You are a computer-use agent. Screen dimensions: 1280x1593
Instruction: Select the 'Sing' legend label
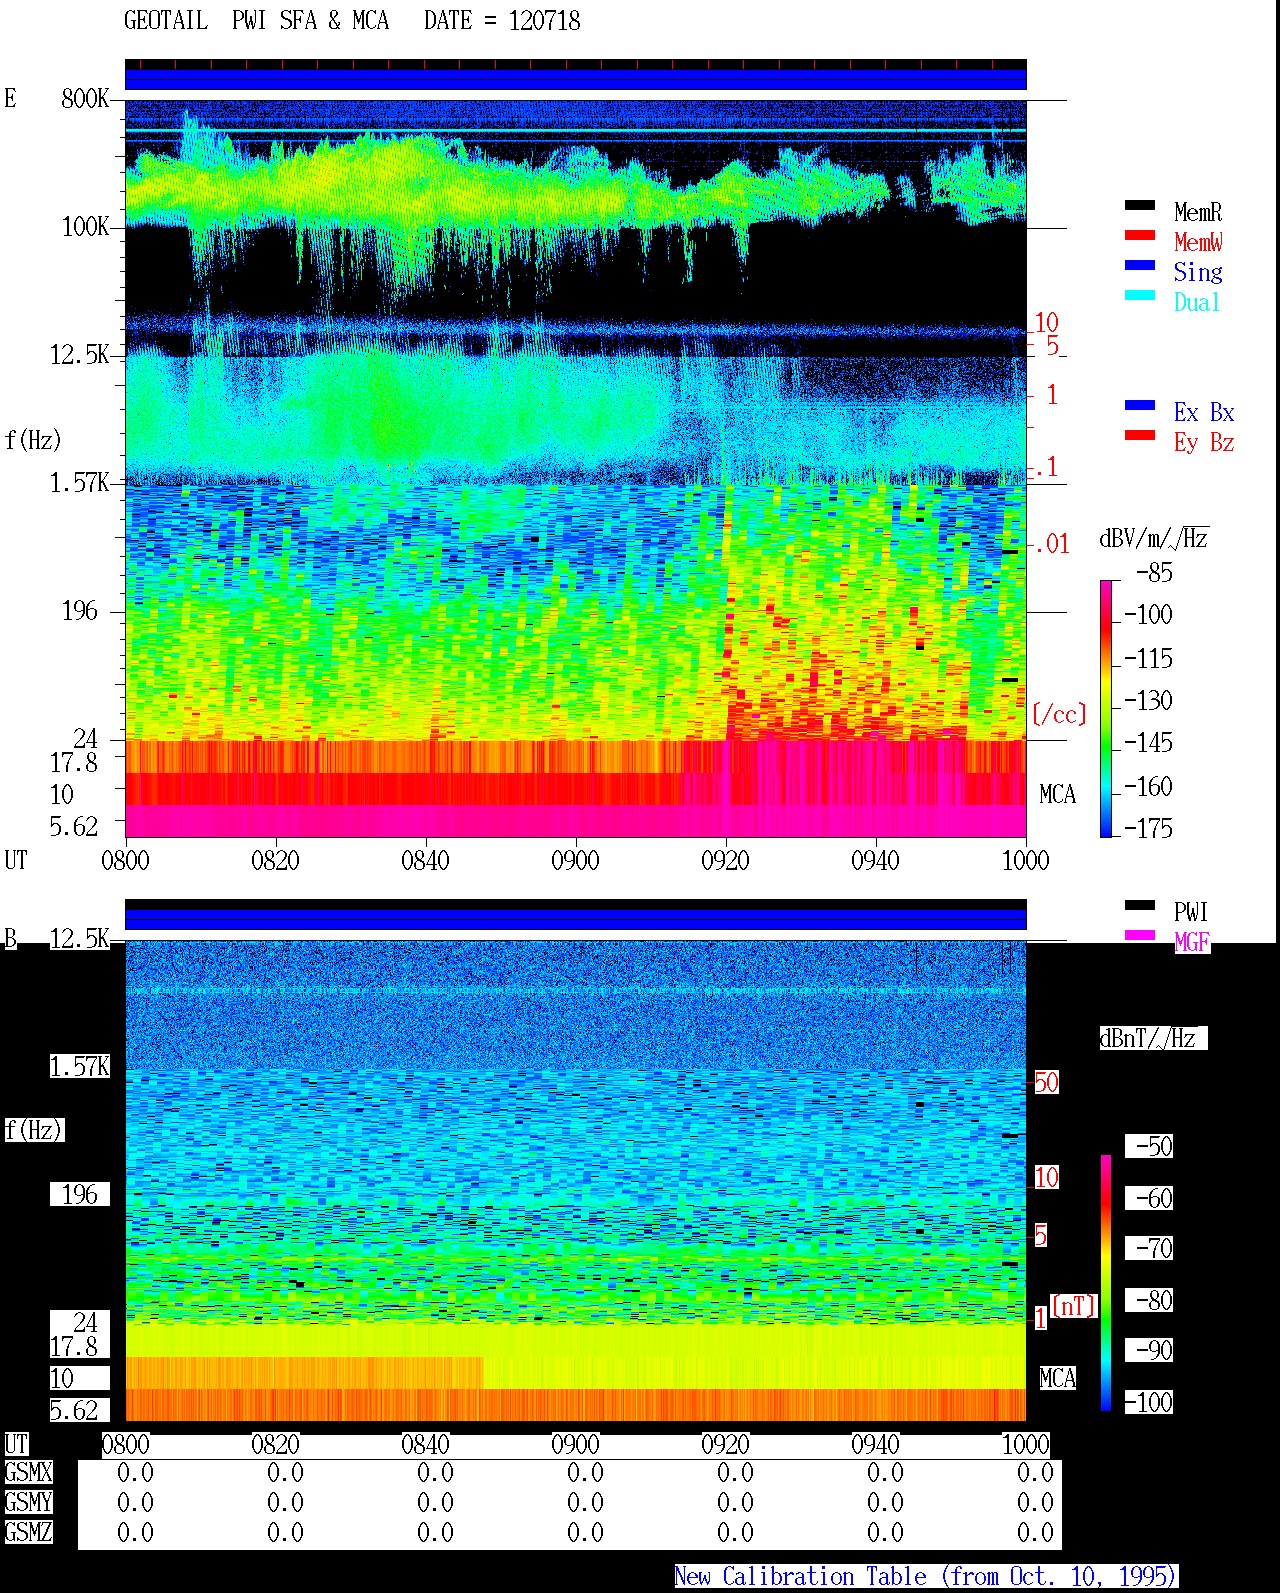tap(1198, 272)
